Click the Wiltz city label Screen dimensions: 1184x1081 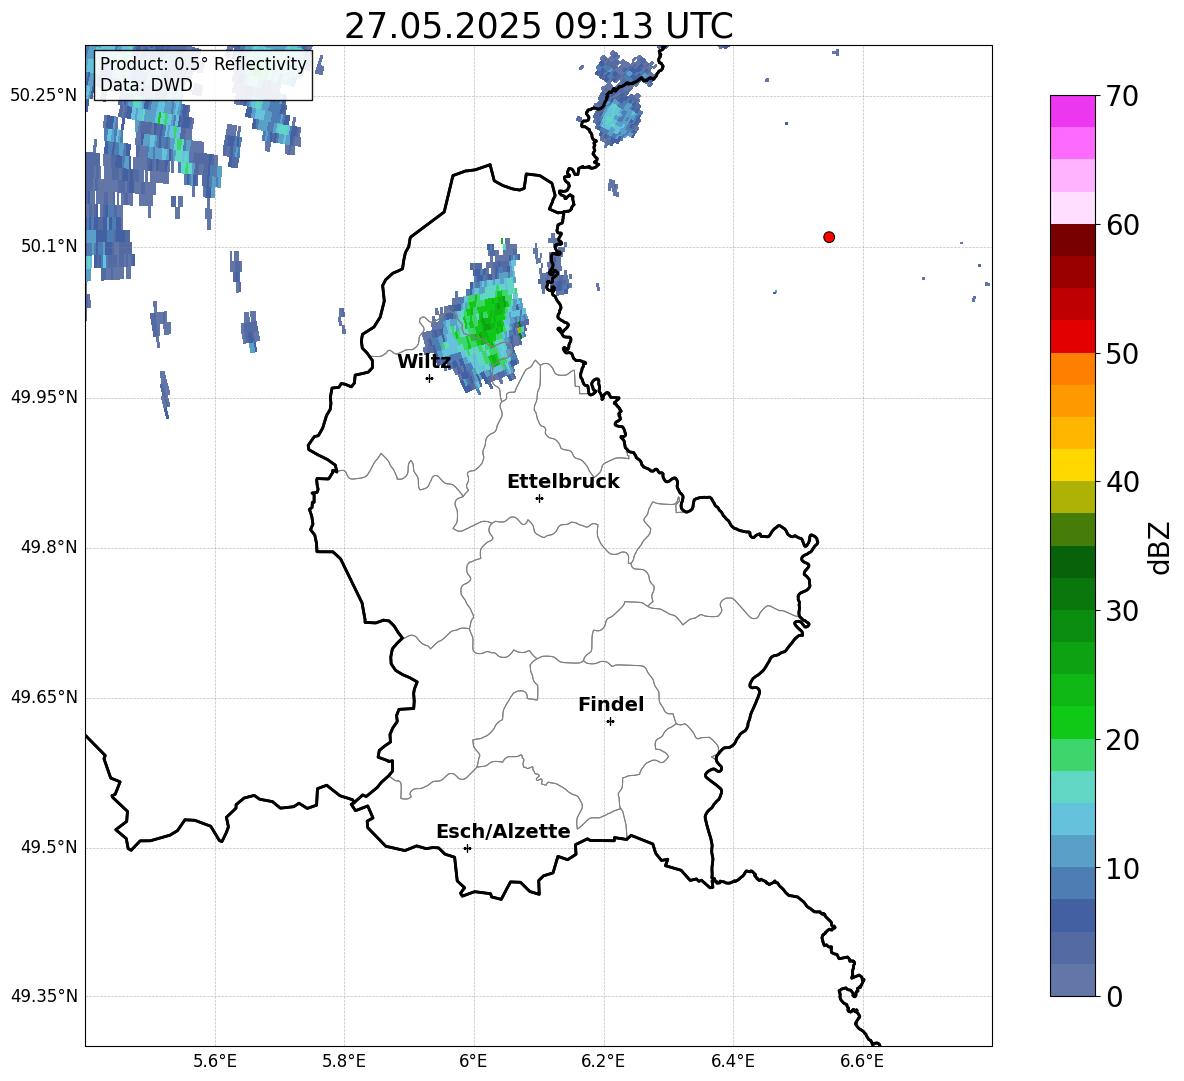424,362
